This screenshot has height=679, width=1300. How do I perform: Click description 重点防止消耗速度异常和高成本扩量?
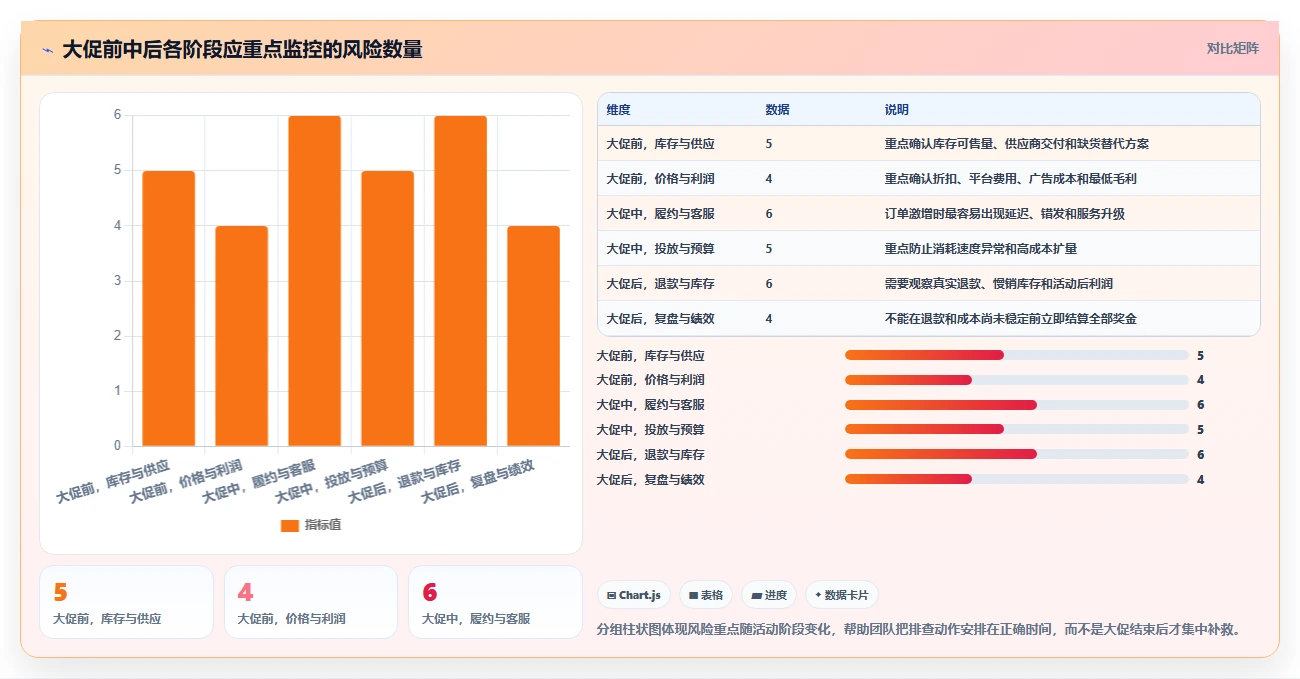(980, 248)
